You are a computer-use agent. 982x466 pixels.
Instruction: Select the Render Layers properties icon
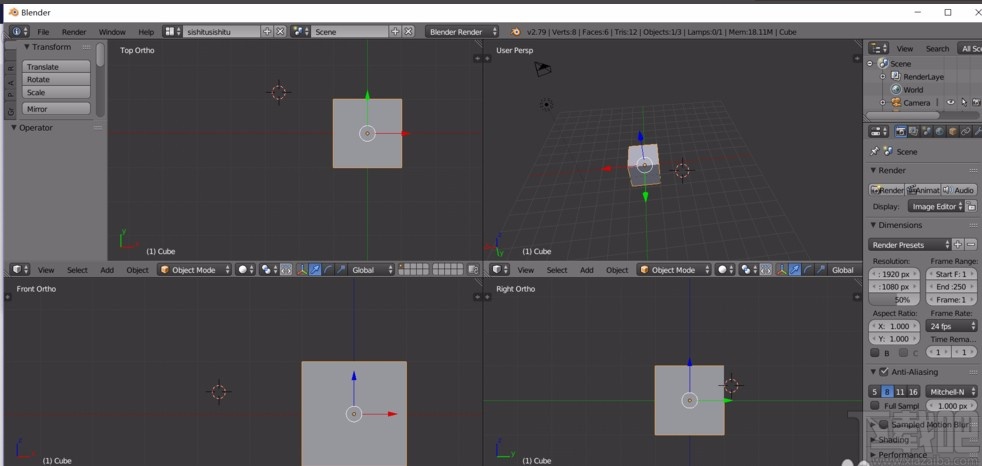[x=913, y=131]
